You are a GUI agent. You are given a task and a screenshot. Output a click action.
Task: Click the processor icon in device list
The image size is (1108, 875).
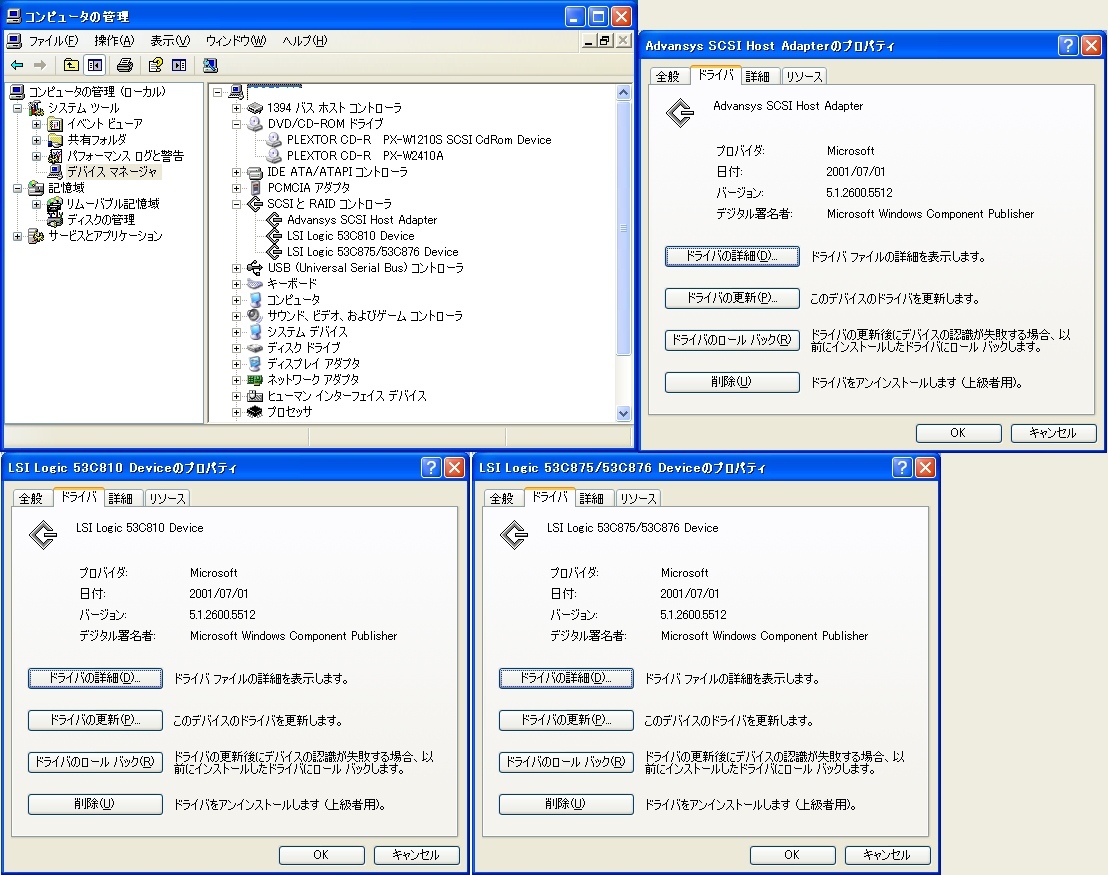(x=254, y=411)
